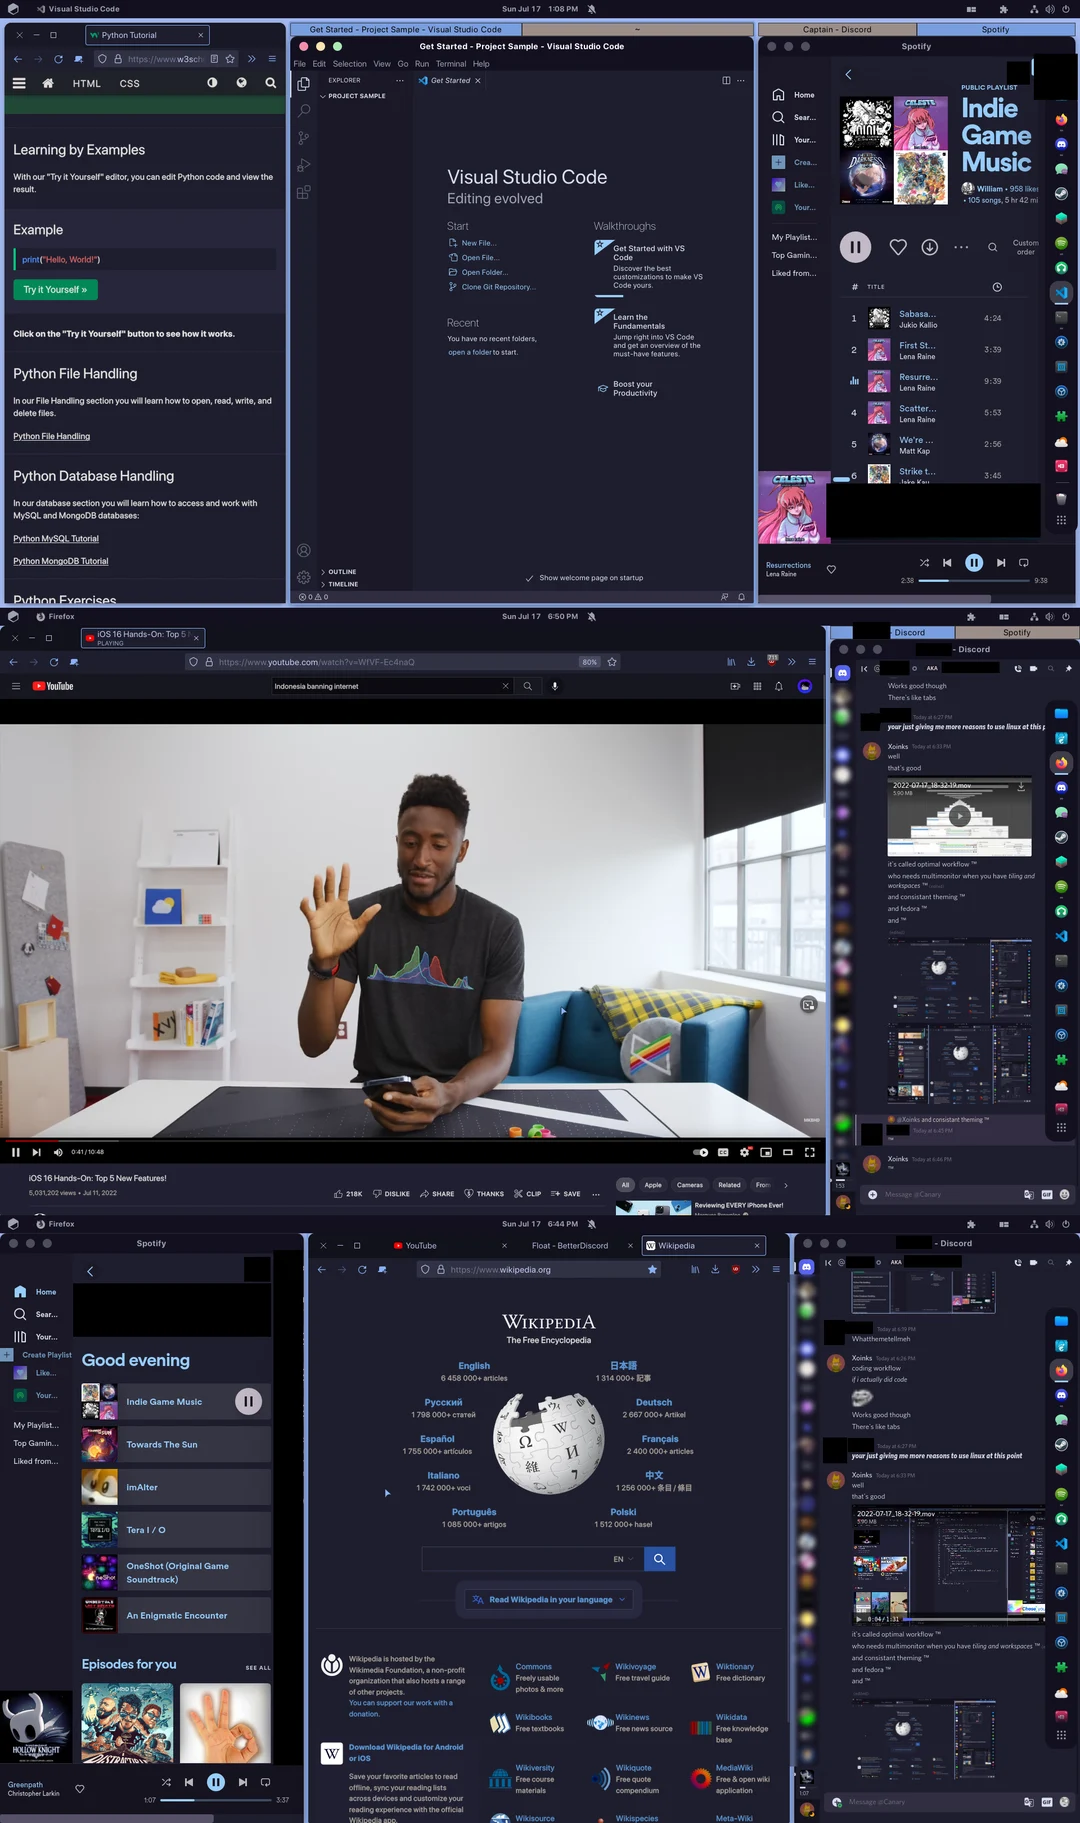Open the Terminal menu in VS Code
Viewport: 1080px width, 1823px height.
[450, 64]
